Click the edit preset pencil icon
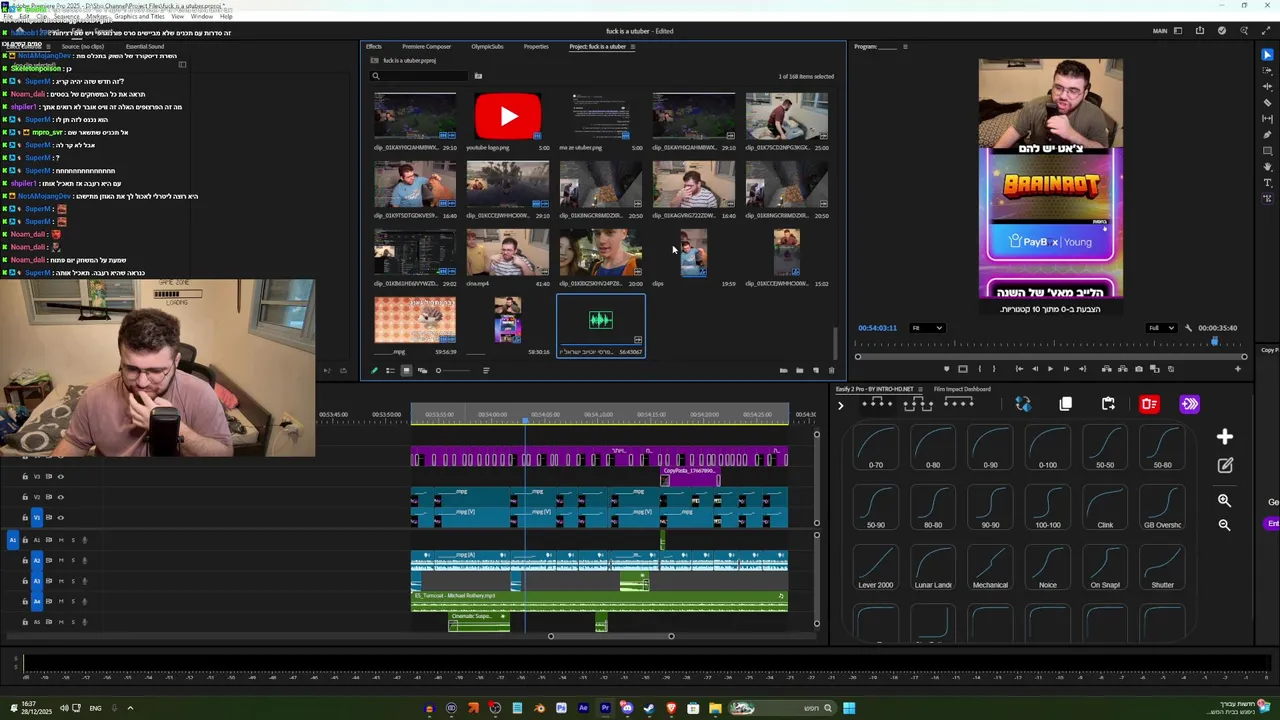1280x720 pixels. click(x=1225, y=466)
